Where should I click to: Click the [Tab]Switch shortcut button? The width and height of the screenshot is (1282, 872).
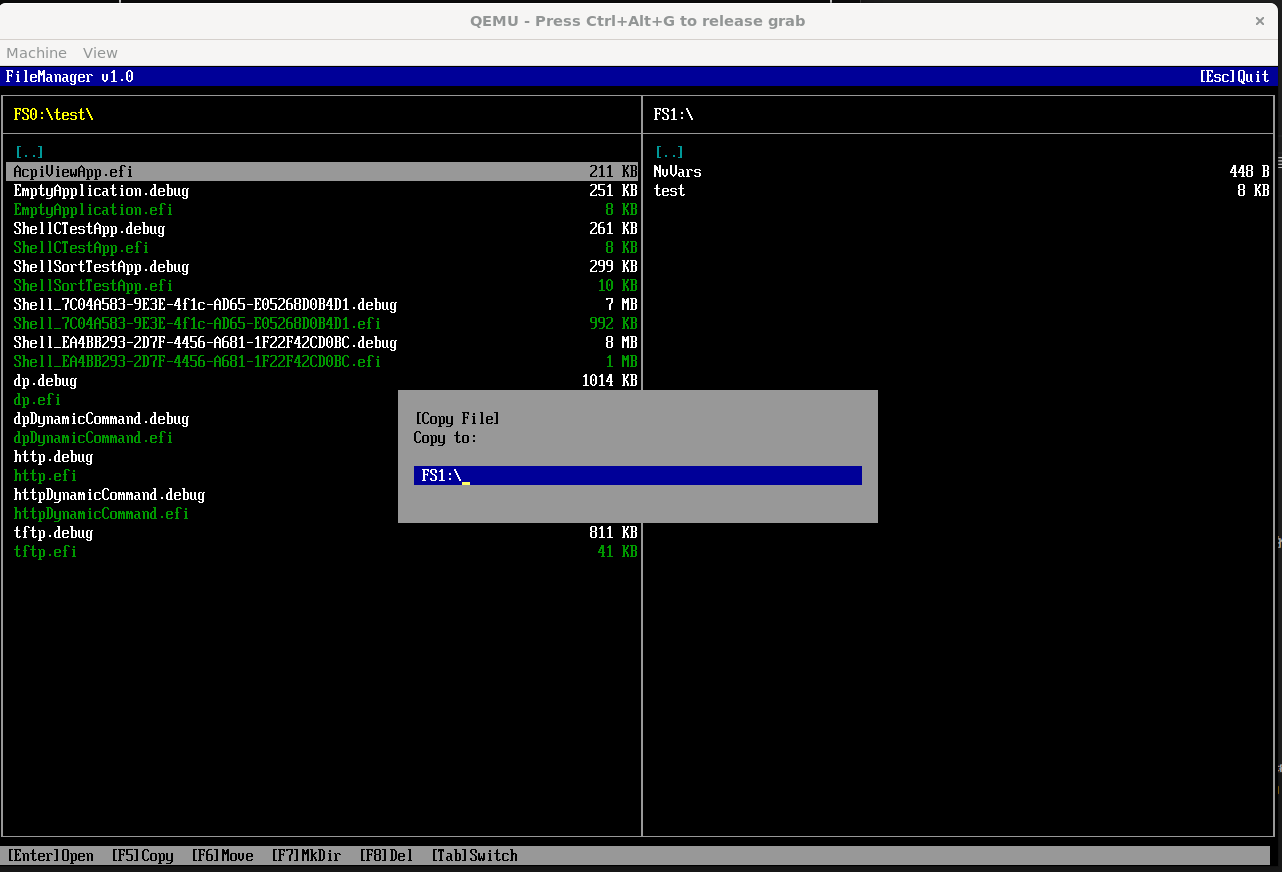click(x=474, y=856)
